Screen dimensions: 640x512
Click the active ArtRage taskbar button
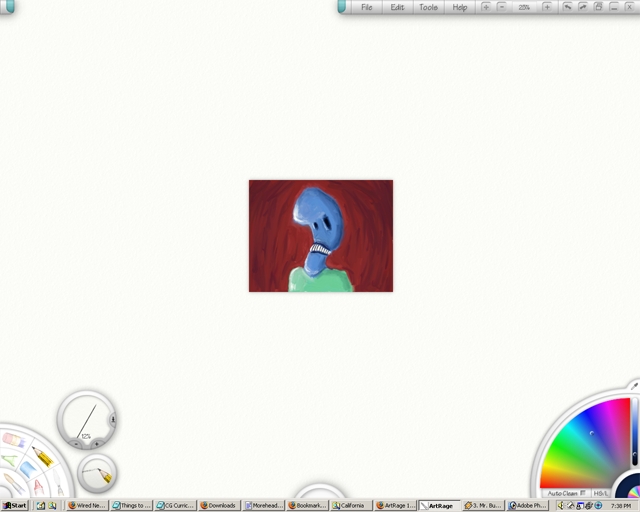tap(440, 505)
